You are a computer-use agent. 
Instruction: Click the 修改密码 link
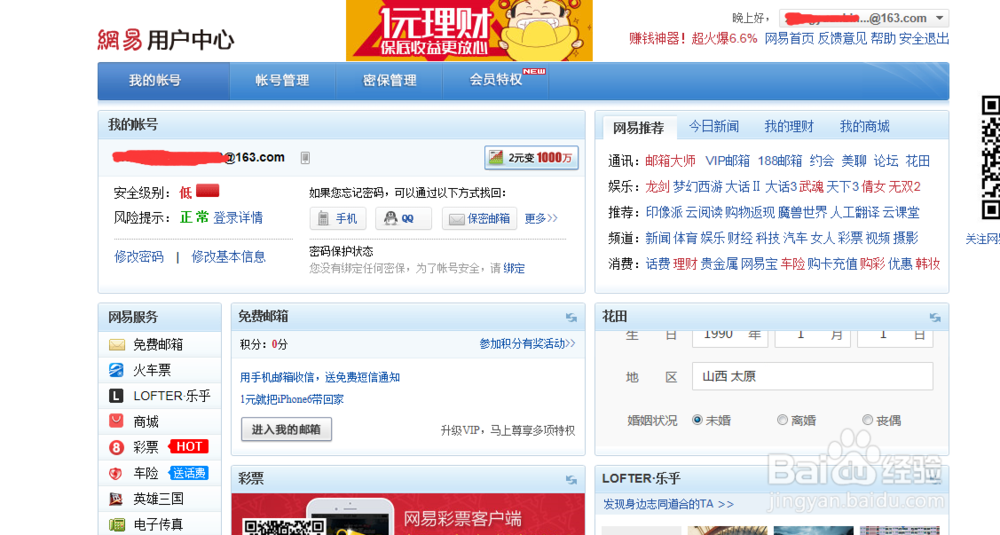[139, 256]
